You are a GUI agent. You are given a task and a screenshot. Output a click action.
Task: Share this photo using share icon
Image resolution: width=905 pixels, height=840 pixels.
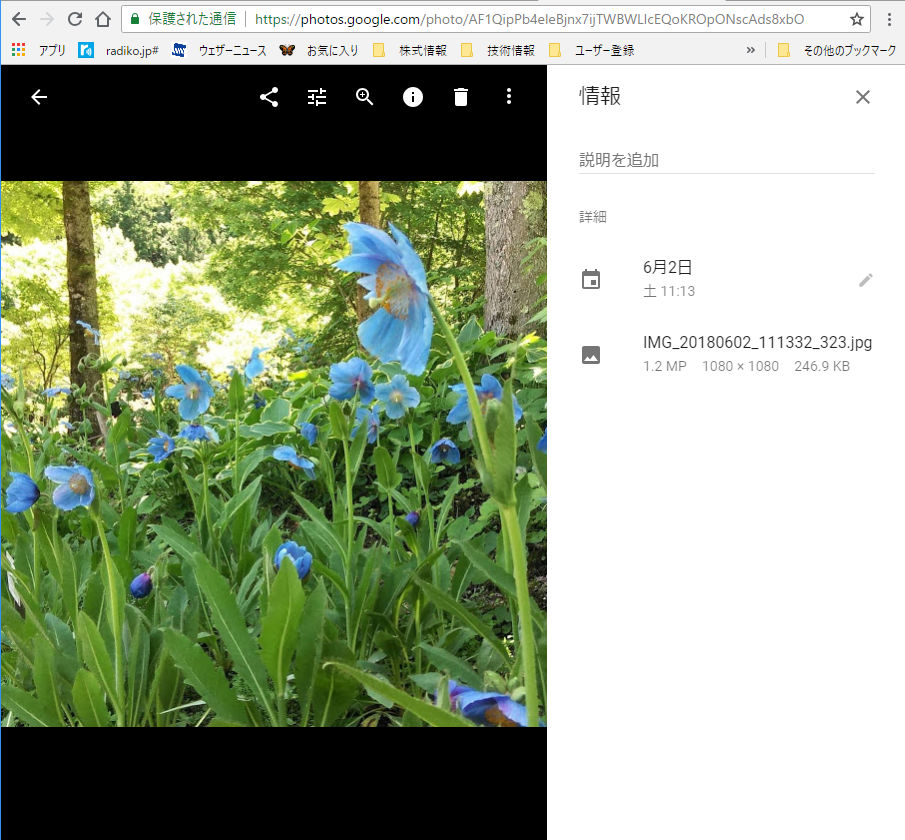(269, 97)
